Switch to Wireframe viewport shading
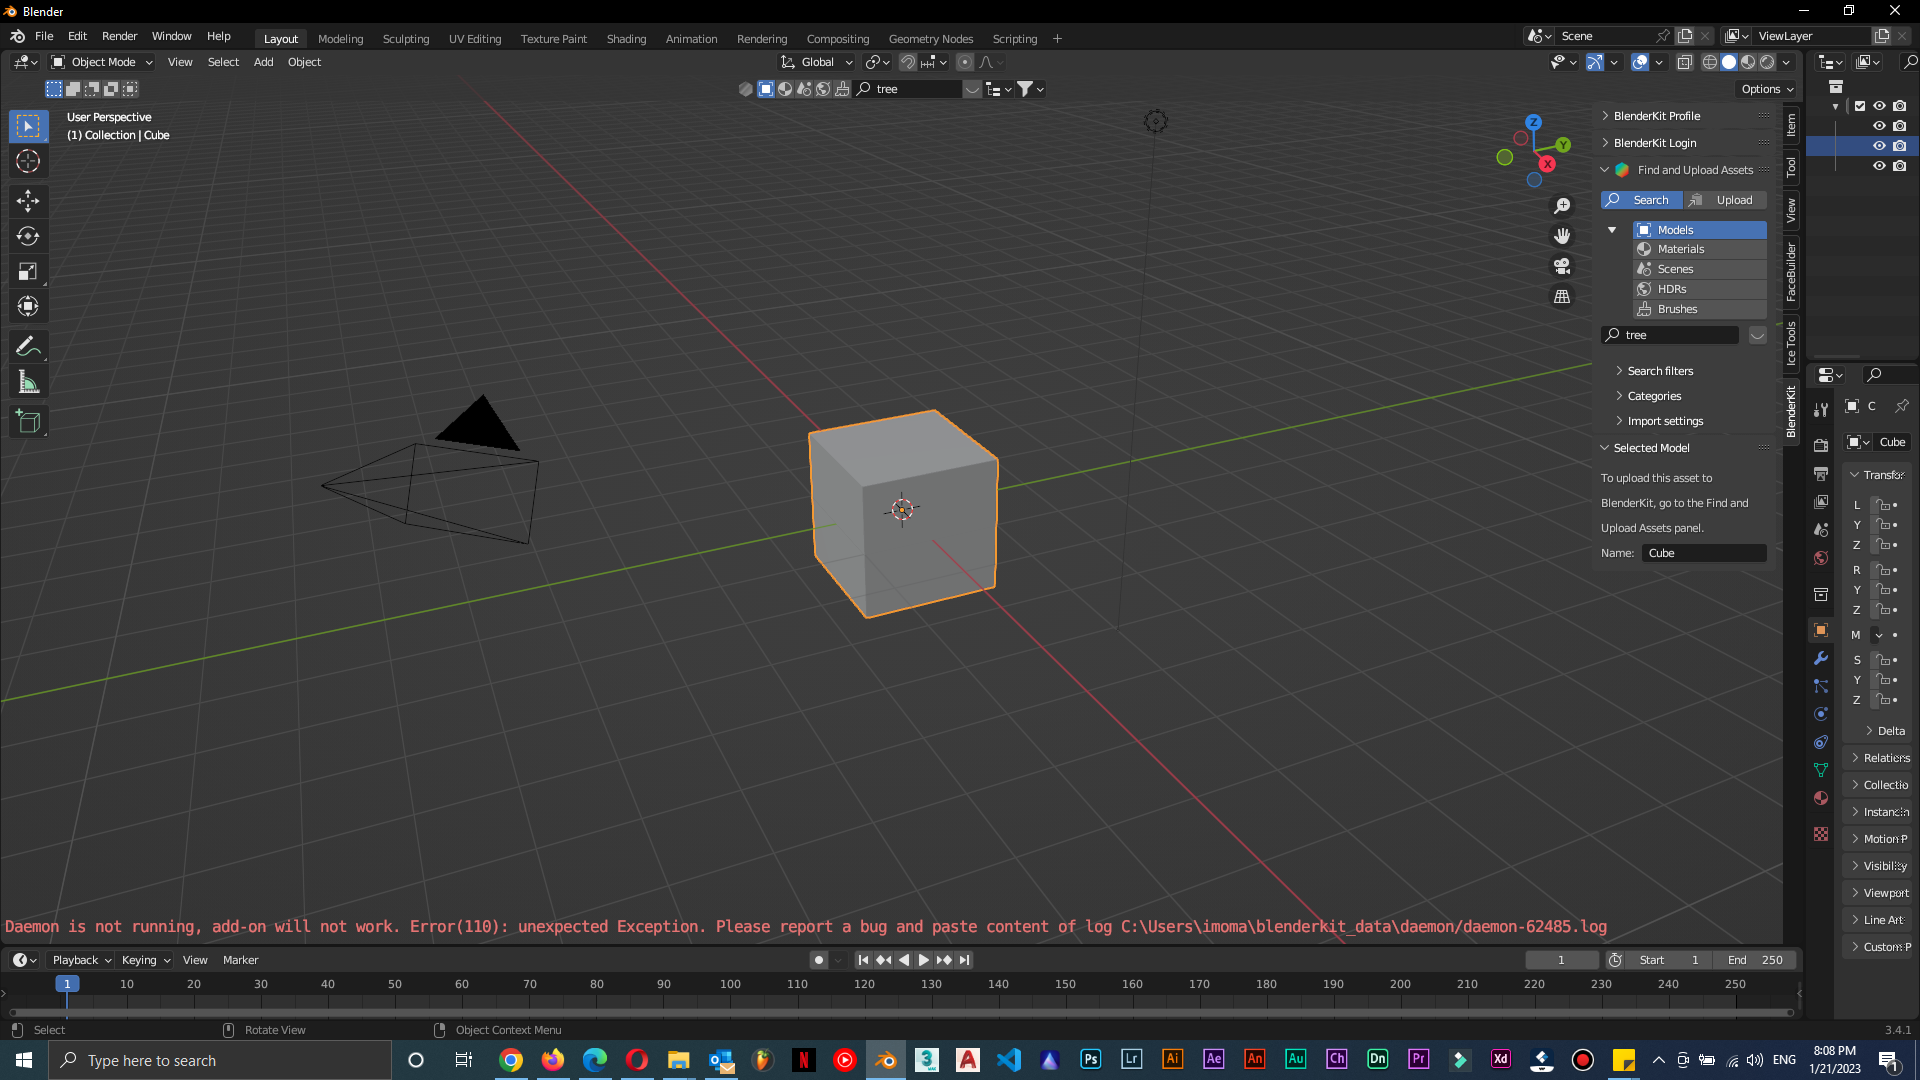 coord(1710,62)
